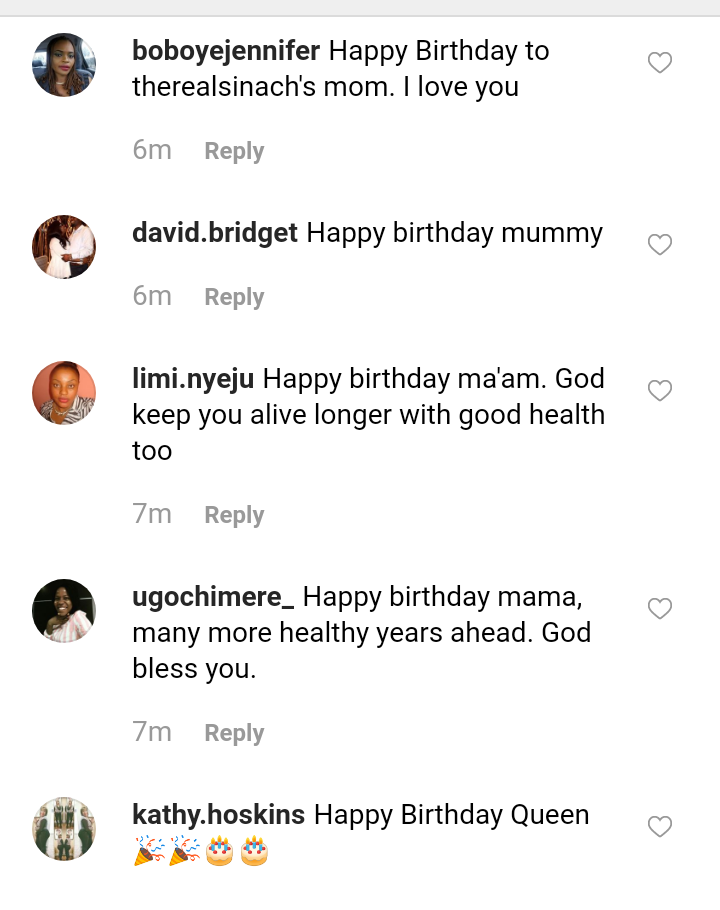Screen dimensions: 720x910
Task: Tap the kathy.hoskins username
Action: [219, 815]
